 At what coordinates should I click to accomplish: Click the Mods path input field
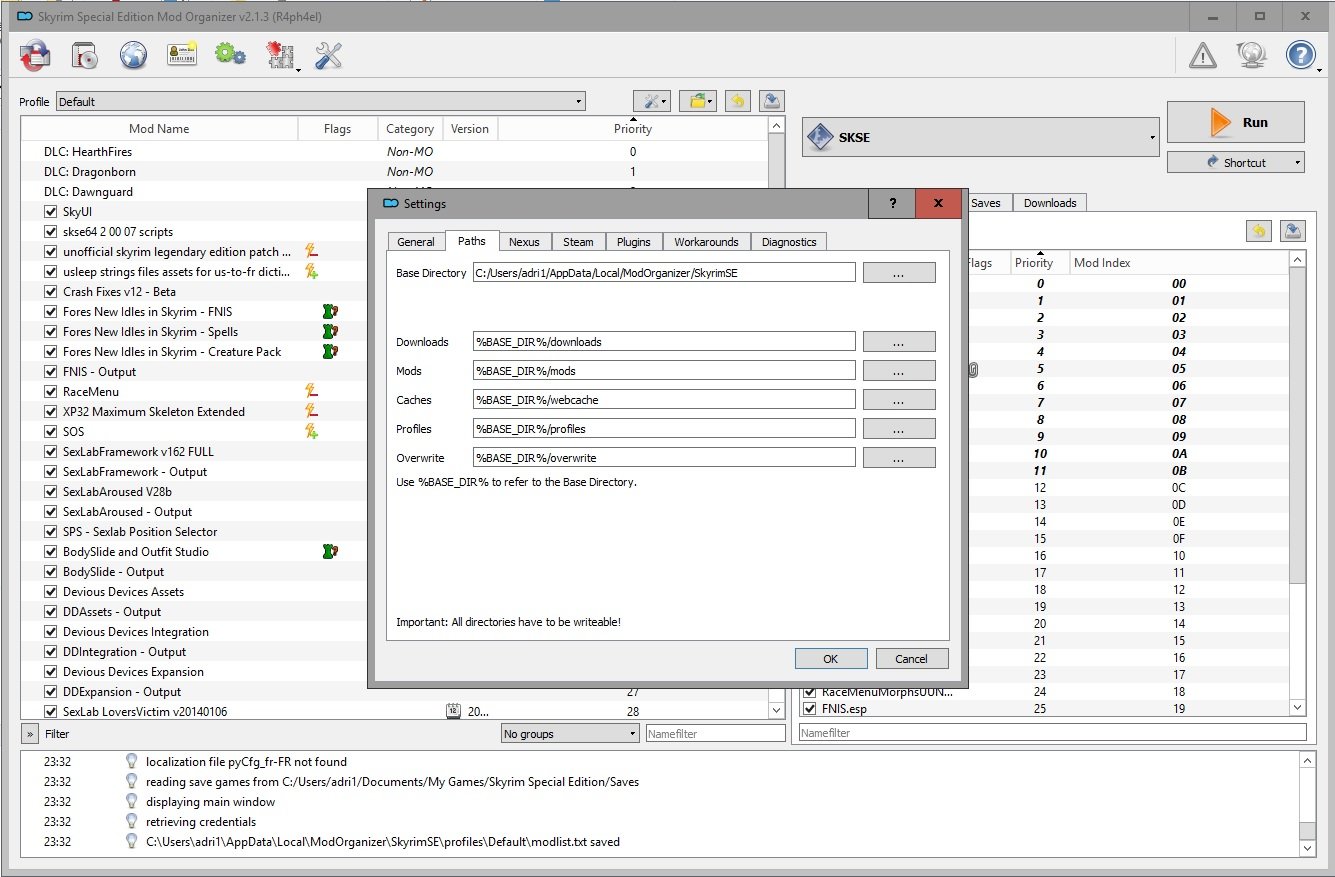pos(664,371)
